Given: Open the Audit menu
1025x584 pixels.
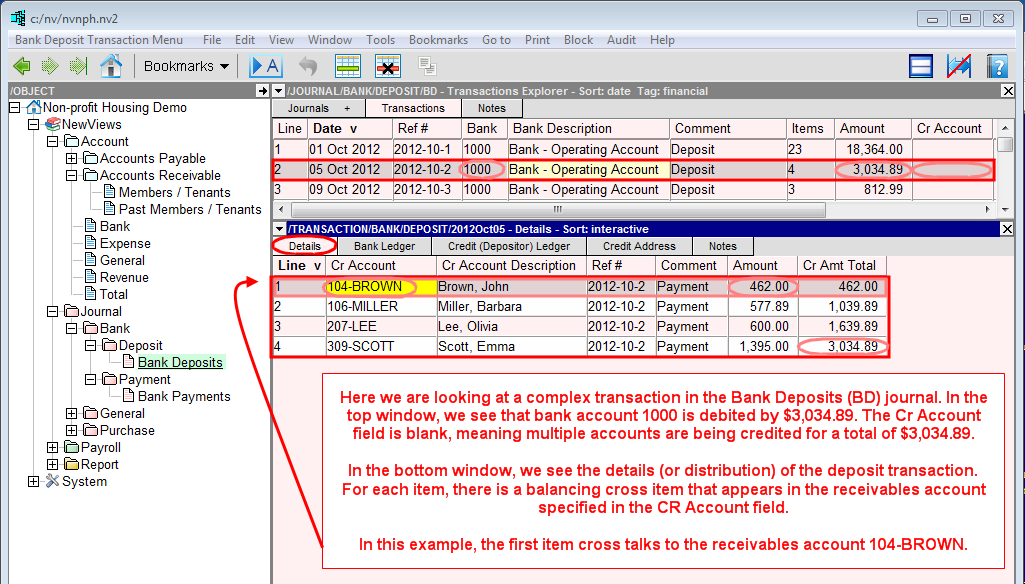Looking at the screenshot, I should pos(621,40).
